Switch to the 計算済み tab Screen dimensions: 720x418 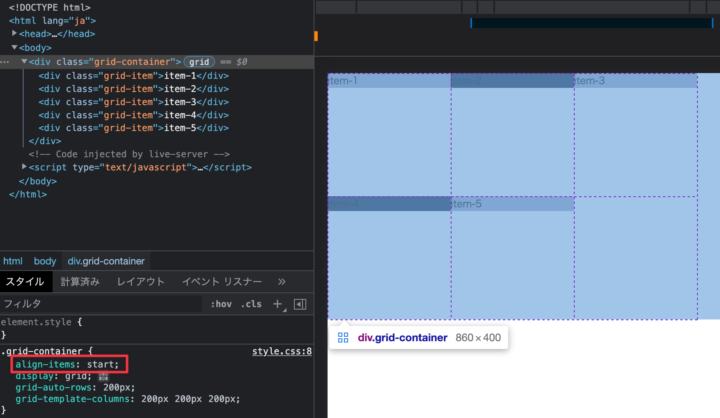[80, 282]
